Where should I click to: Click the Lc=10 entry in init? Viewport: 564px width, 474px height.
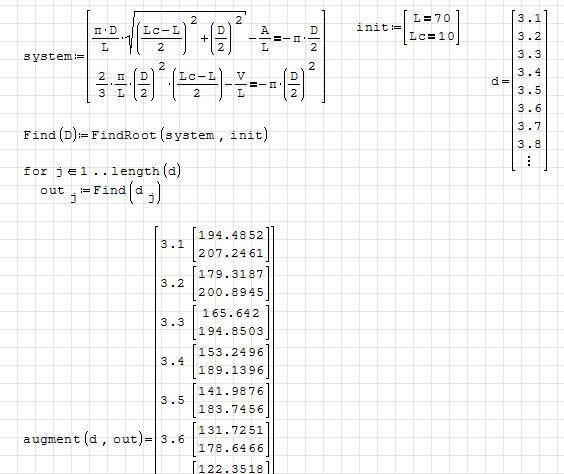[432, 36]
